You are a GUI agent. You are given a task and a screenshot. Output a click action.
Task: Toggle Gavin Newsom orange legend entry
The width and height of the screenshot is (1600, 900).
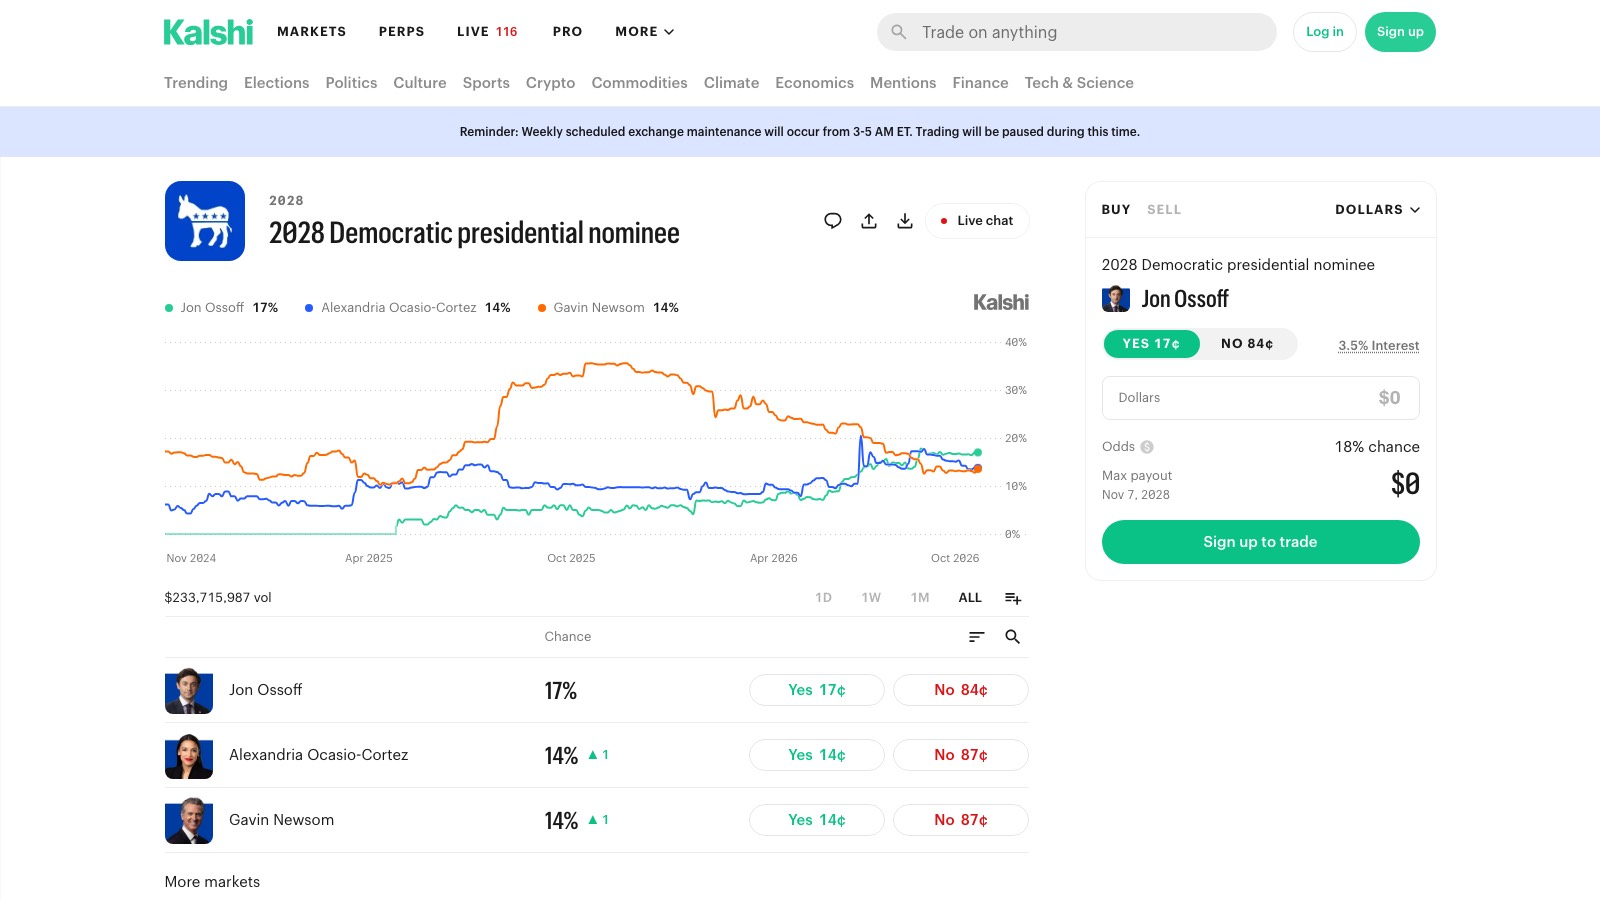coord(608,308)
